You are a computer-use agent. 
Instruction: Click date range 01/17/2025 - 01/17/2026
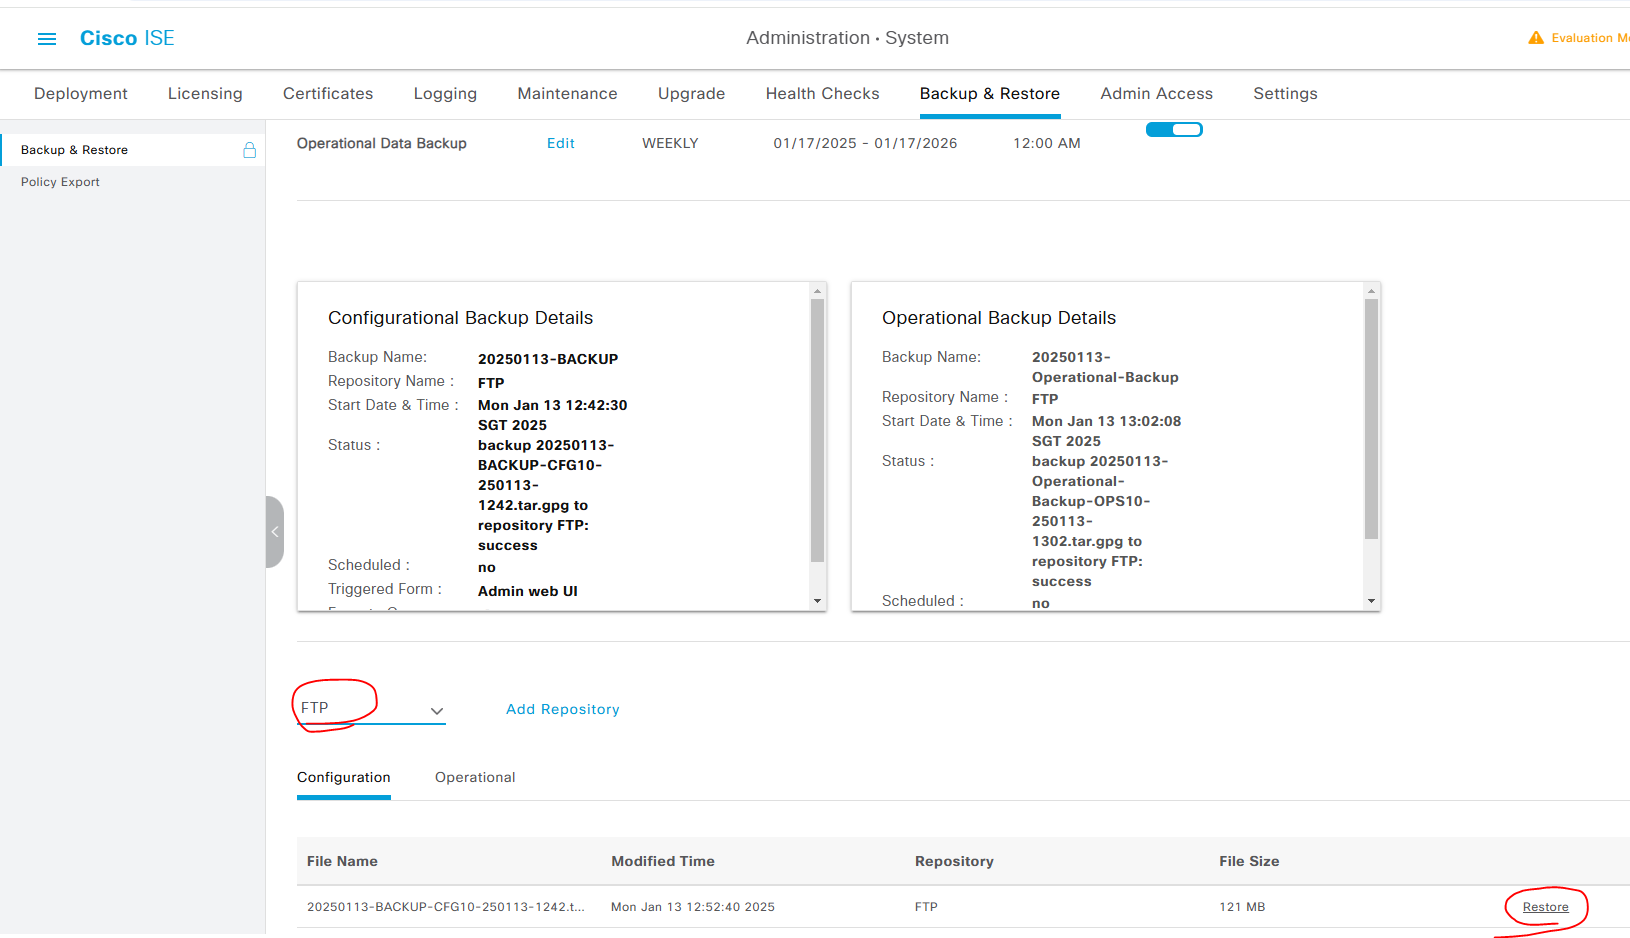(x=865, y=143)
